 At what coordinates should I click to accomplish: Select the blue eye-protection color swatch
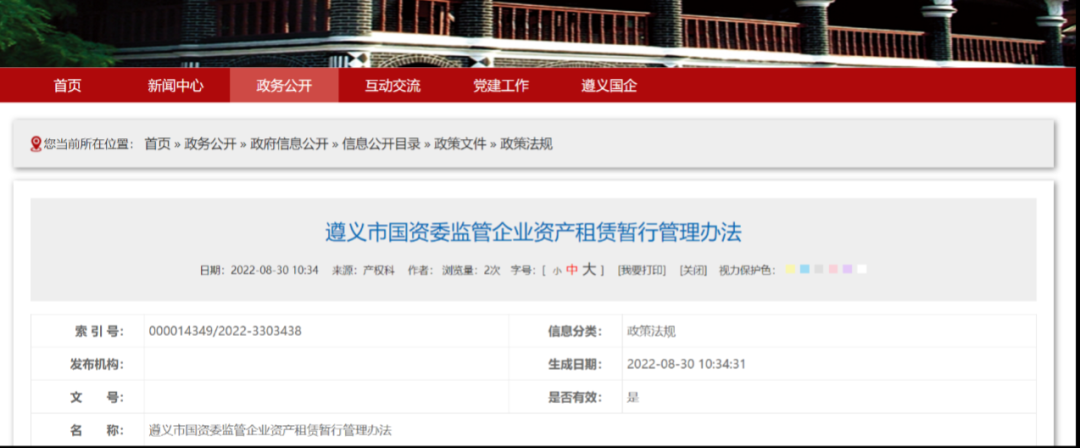(x=804, y=270)
